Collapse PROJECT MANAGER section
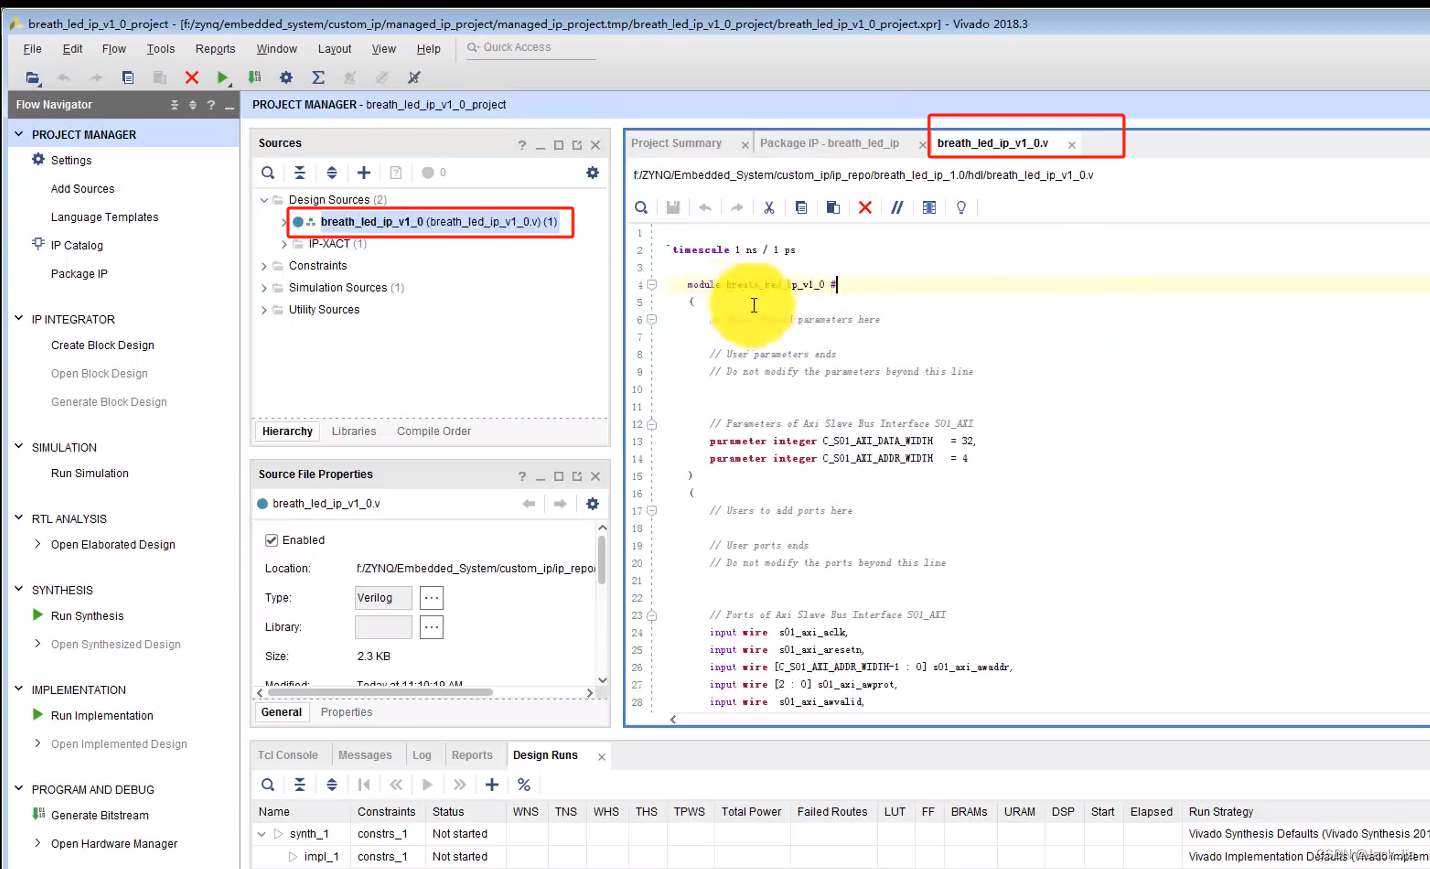Viewport: 1430px width, 869px height. (x=18, y=134)
